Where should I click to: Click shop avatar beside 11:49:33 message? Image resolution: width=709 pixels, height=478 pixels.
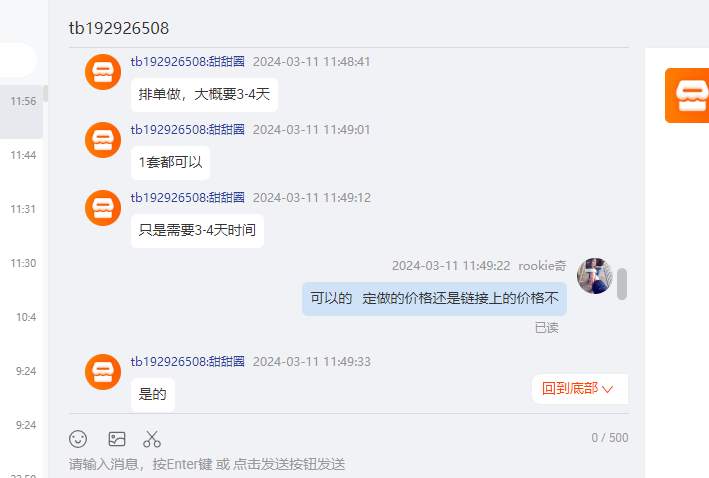pos(103,372)
